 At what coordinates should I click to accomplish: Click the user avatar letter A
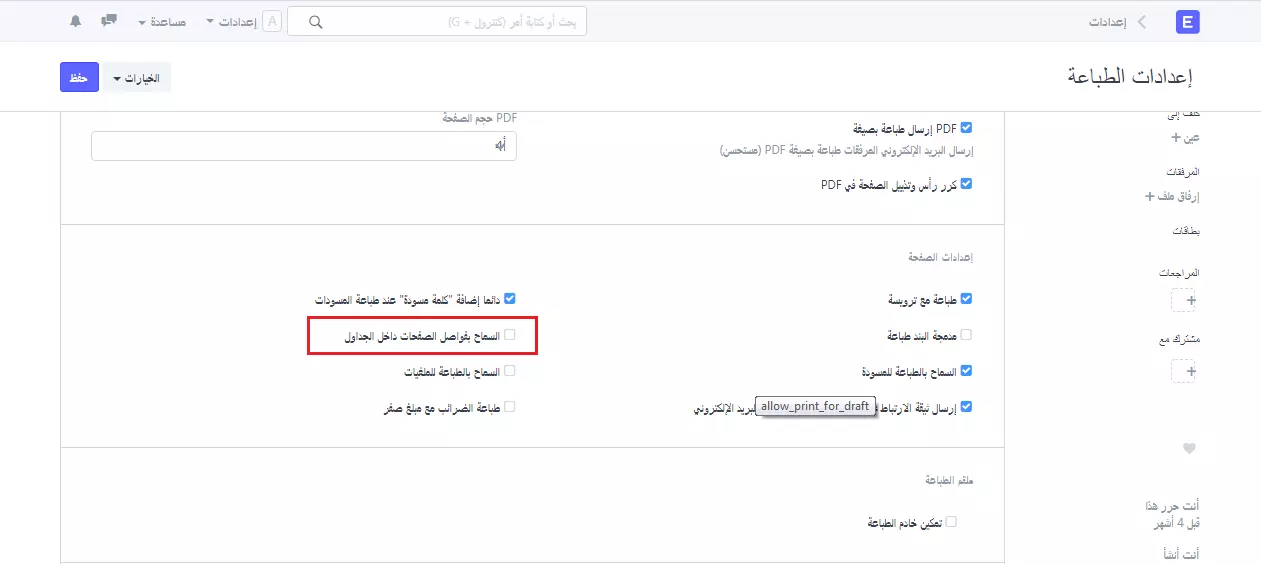(272, 21)
